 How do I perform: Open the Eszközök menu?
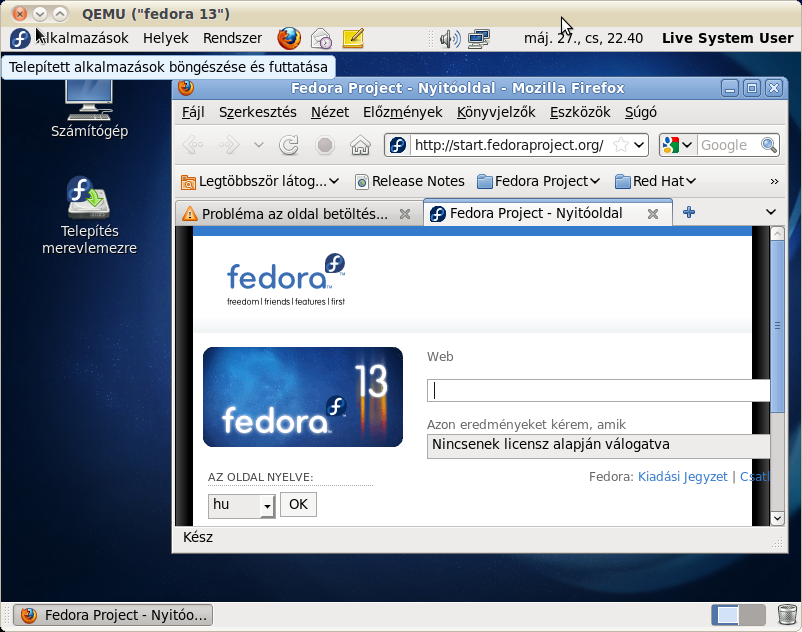(x=580, y=112)
